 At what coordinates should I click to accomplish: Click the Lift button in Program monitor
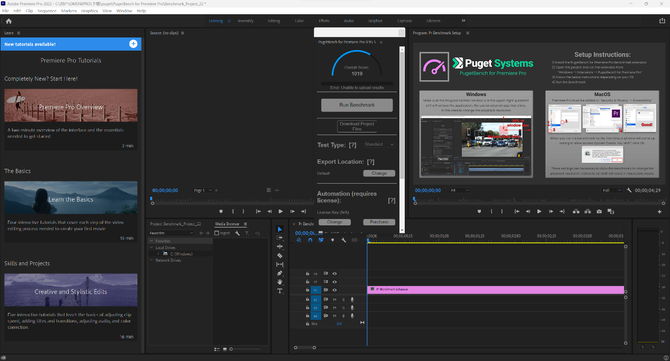point(576,211)
